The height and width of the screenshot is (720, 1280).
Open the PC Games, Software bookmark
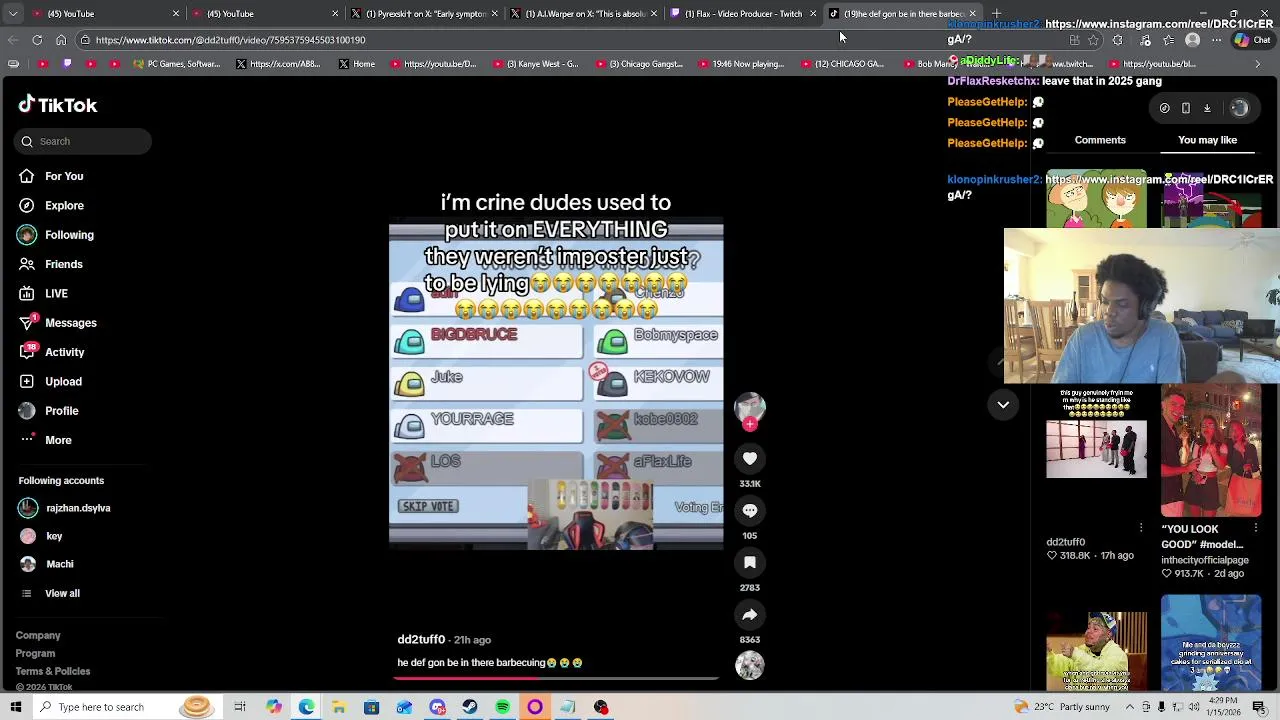(175, 64)
